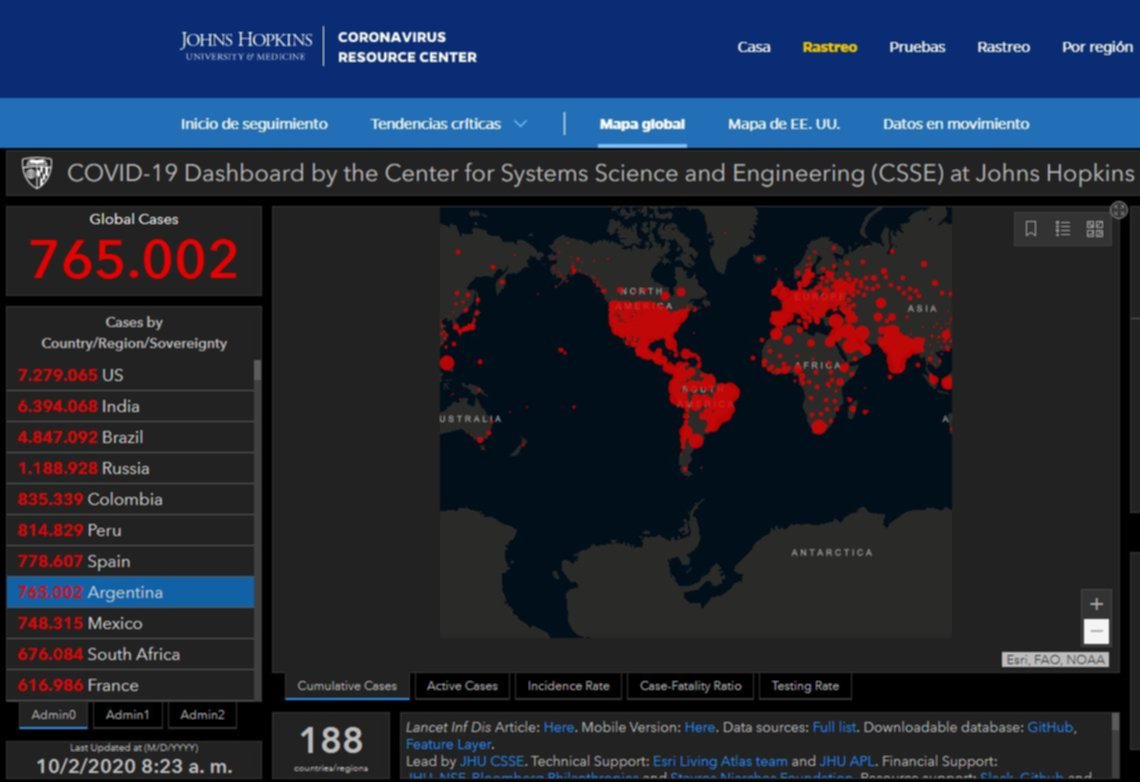Open the JHU APL link
Viewport: 1140px width, 782px height.
point(846,761)
